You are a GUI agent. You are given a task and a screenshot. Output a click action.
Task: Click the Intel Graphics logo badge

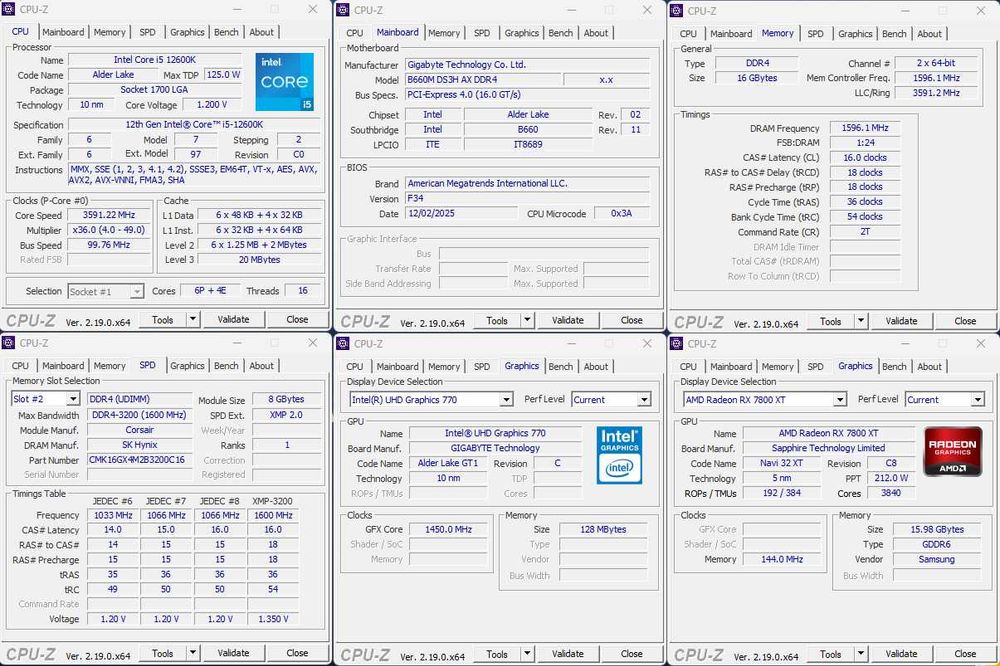click(619, 455)
